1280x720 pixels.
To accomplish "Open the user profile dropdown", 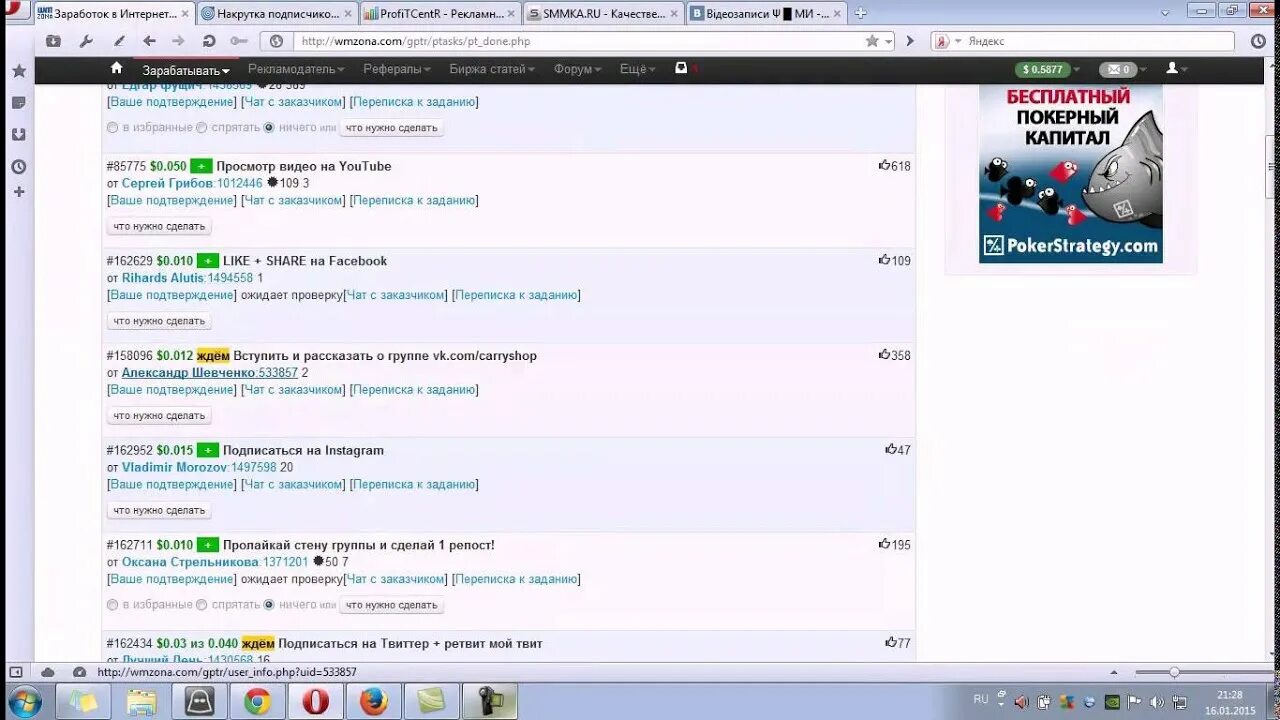I will pos(1176,69).
